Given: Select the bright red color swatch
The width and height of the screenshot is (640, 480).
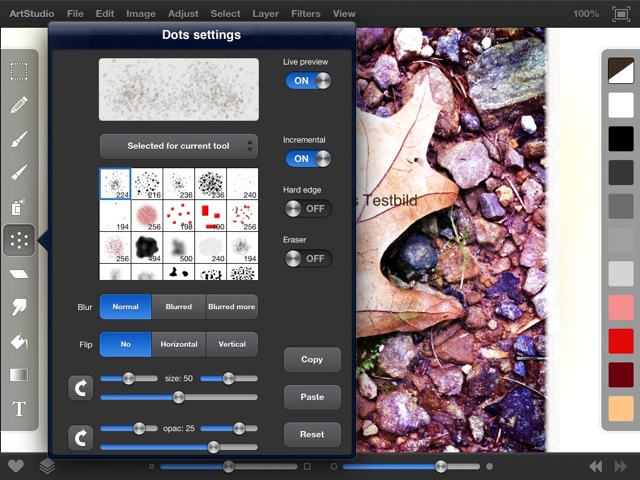Looking at the screenshot, I should [x=621, y=341].
